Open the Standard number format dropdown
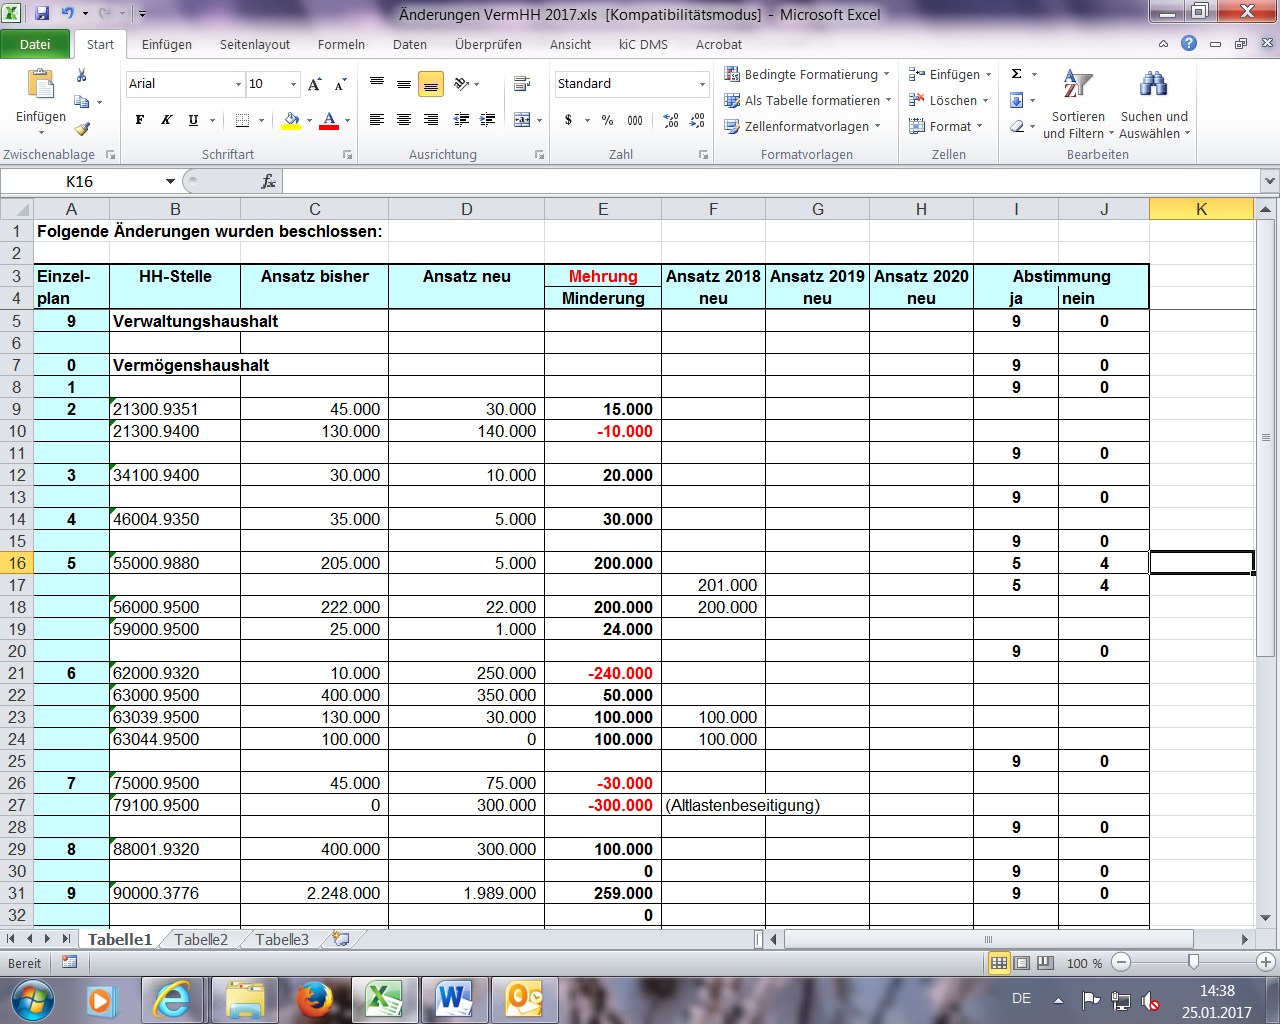 point(702,84)
